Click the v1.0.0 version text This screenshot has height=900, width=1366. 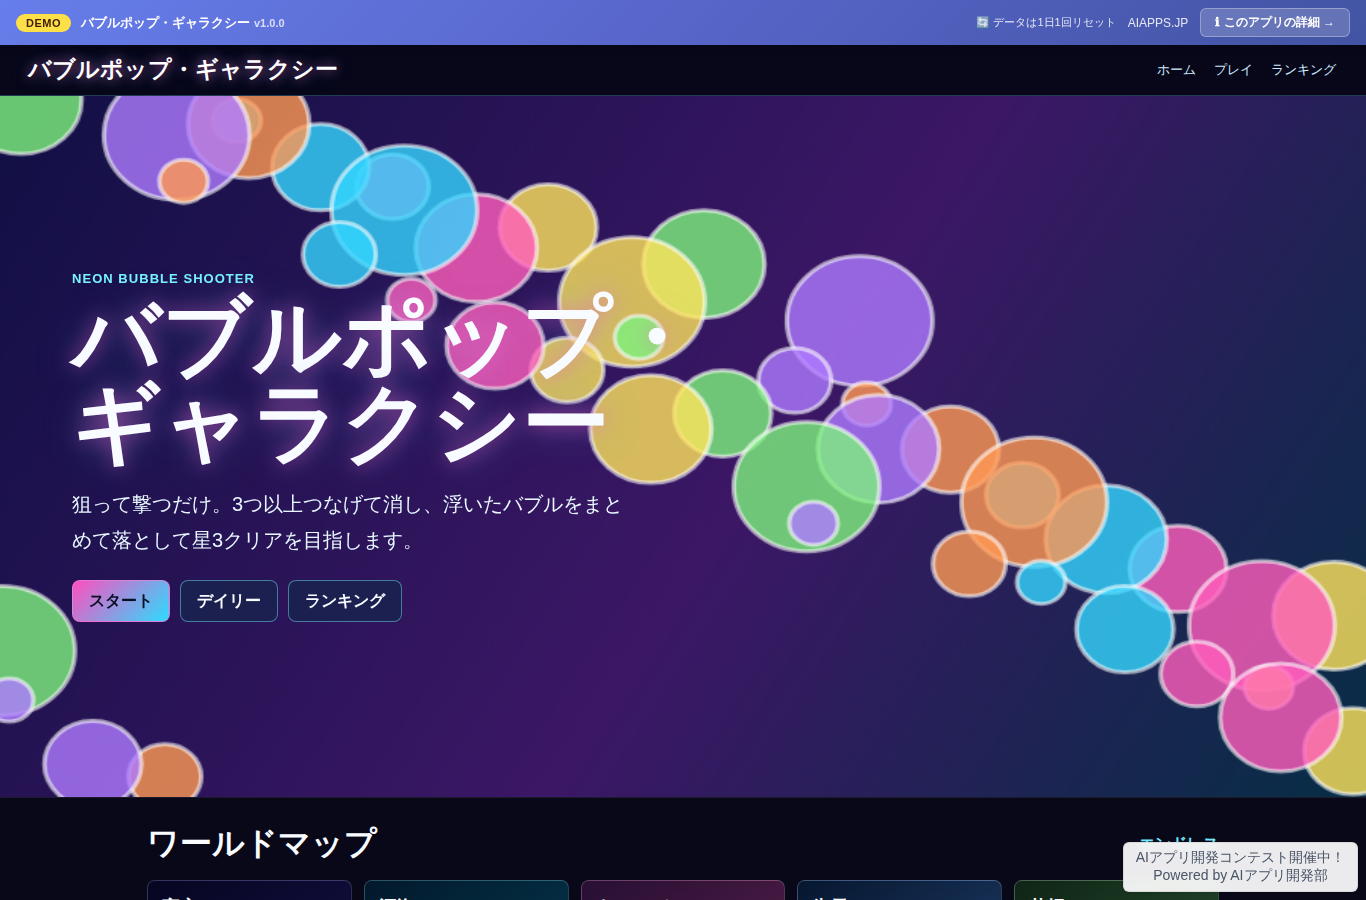point(269,23)
